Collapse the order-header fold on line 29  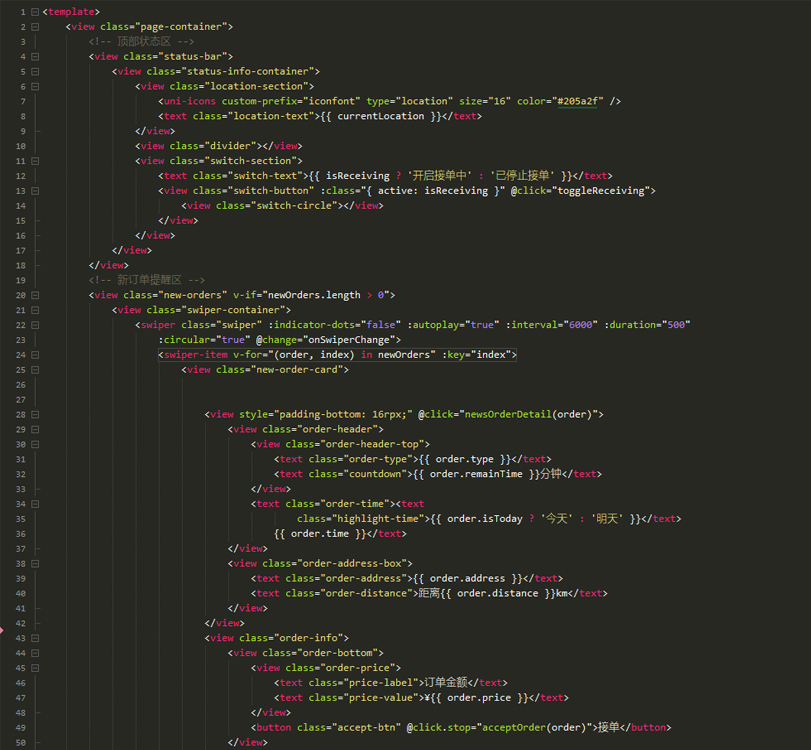tap(35, 429)
